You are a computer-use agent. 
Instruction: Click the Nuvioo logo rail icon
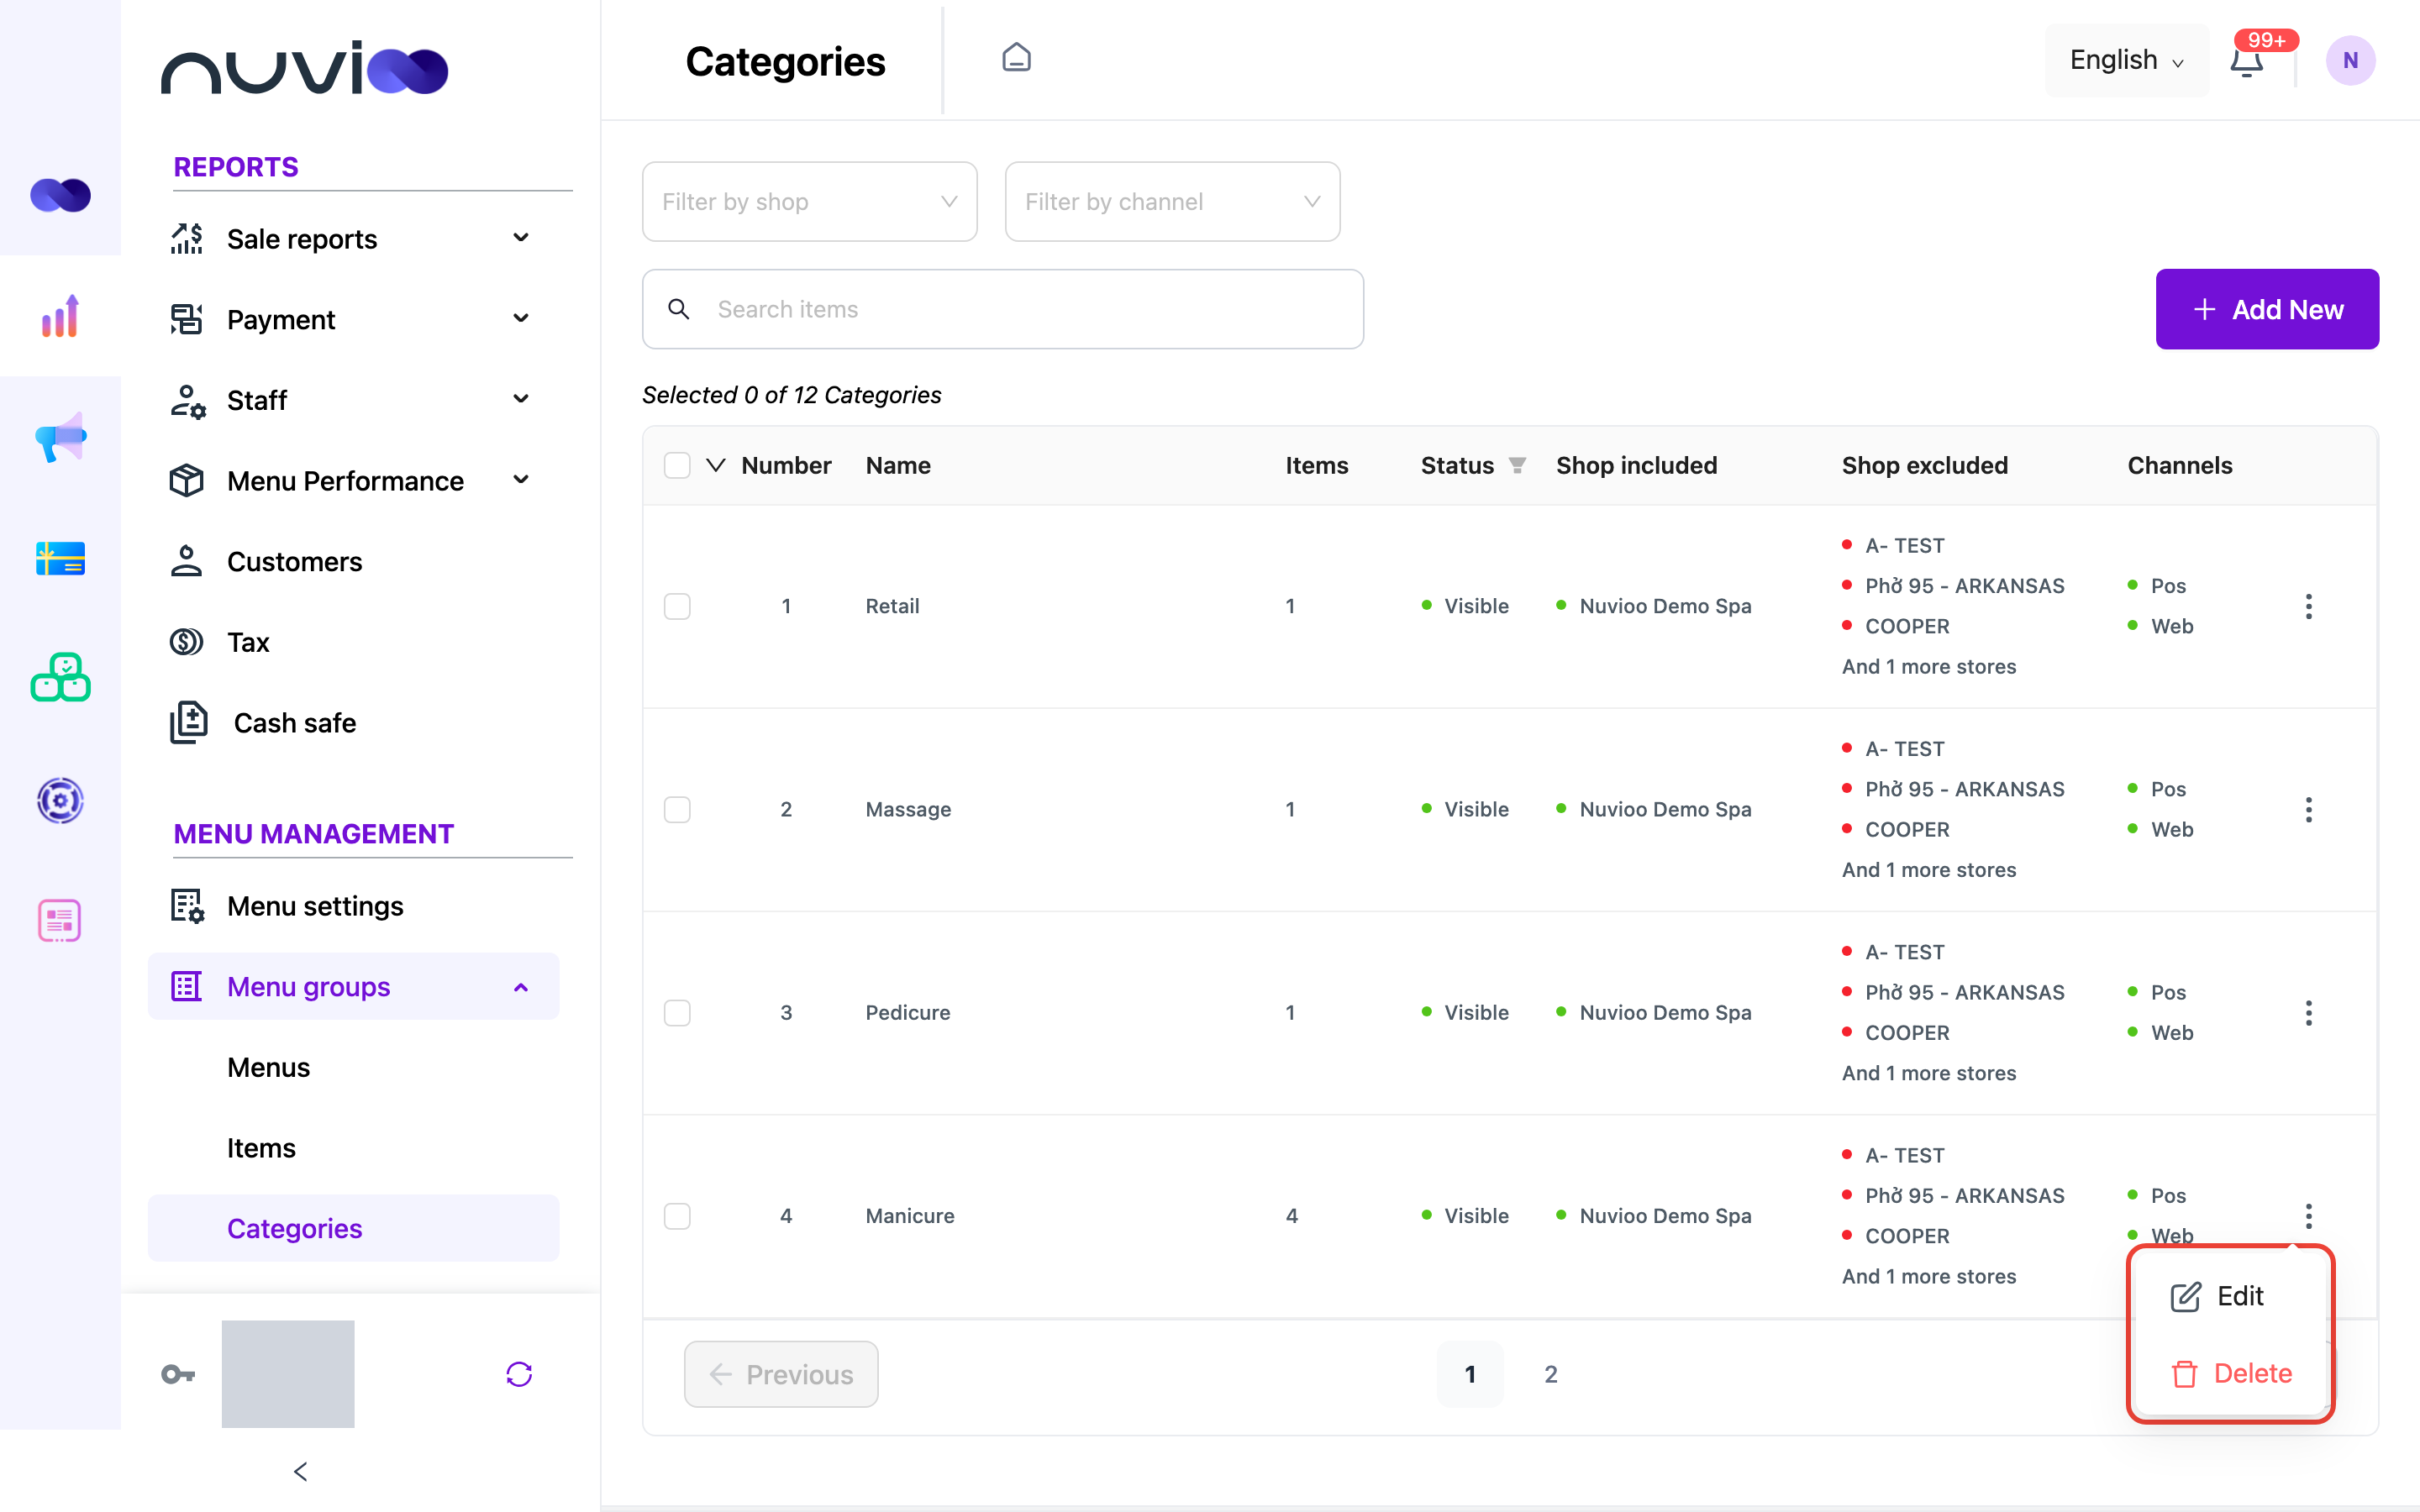click(60, 195)
